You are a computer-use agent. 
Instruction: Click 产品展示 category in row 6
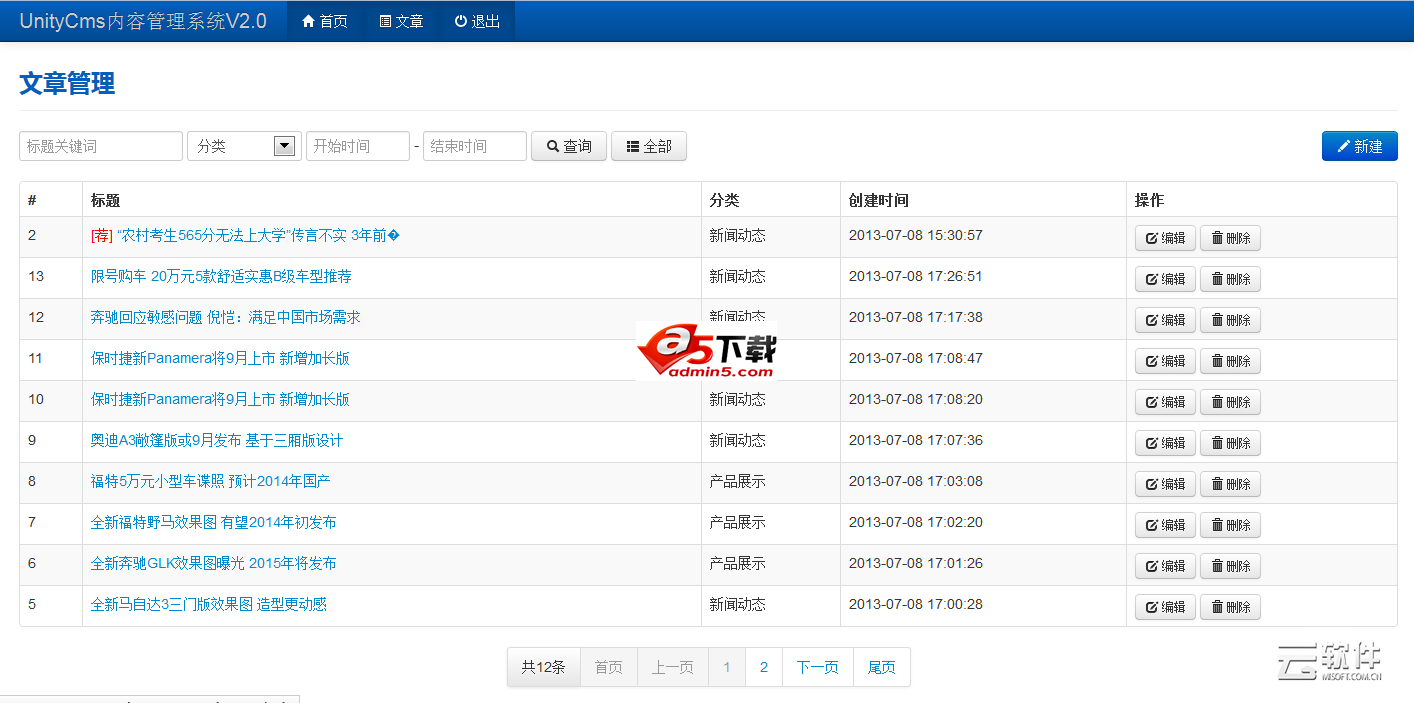click(738, 563)
